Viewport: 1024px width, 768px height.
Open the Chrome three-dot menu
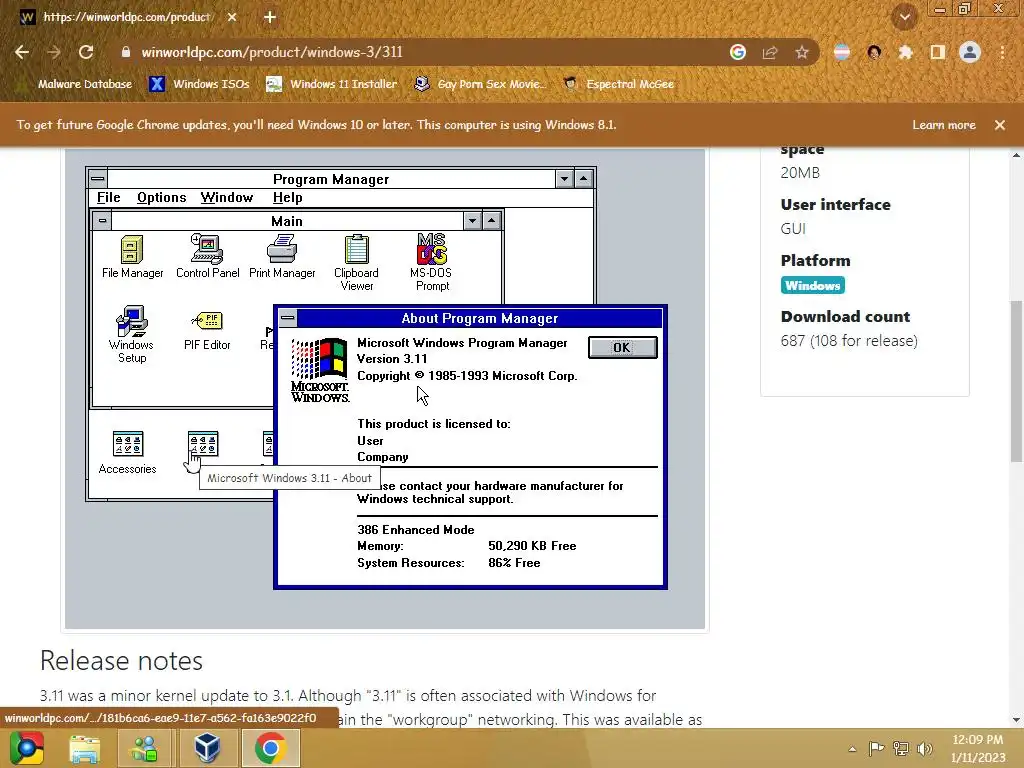pyautogui.click(x=1002, y=52)
